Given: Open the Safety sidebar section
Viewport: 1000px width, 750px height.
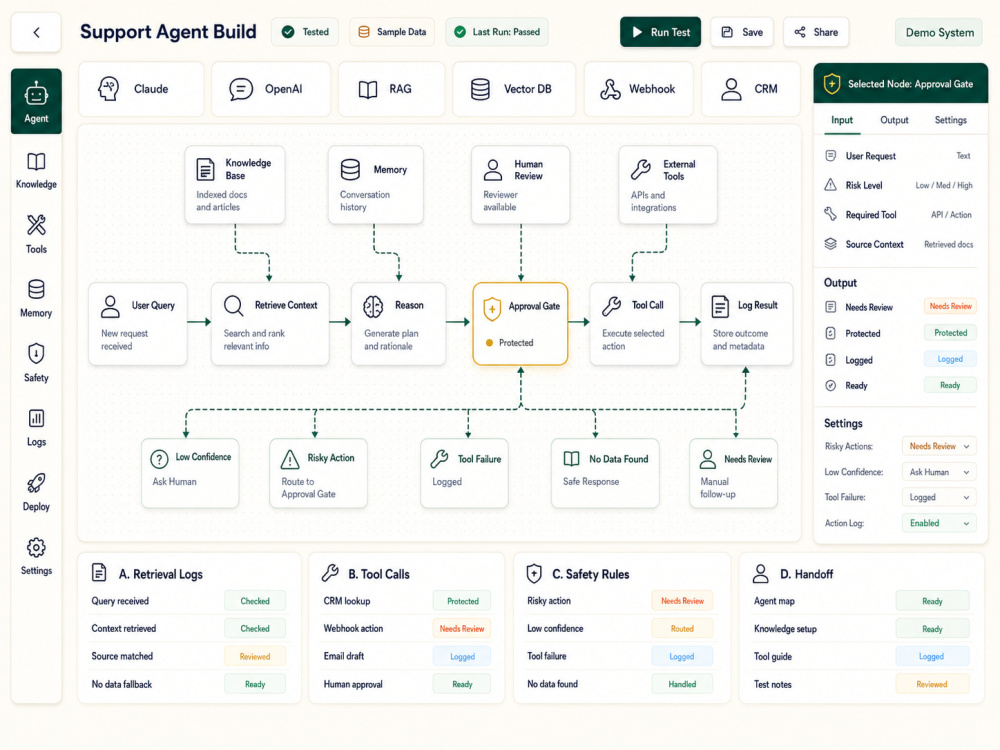Looking at the screenshot, I should [x=36, y=363].
